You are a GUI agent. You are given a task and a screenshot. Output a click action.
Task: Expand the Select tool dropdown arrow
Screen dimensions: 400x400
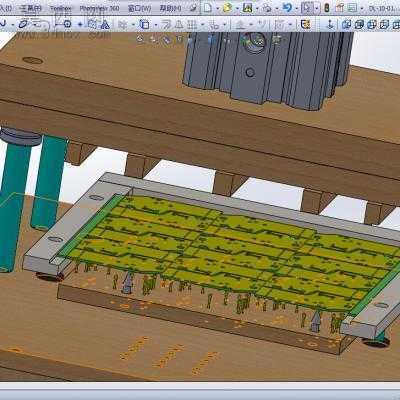[317, 8]
